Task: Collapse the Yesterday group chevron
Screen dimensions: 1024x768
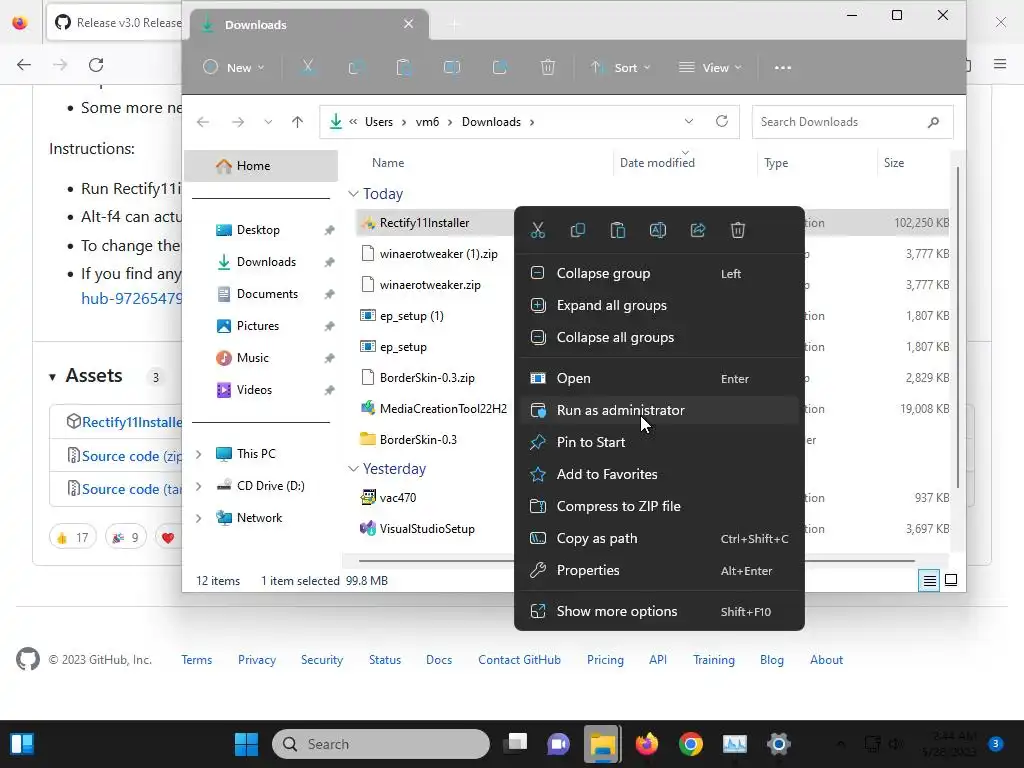Action: (353, 469)
